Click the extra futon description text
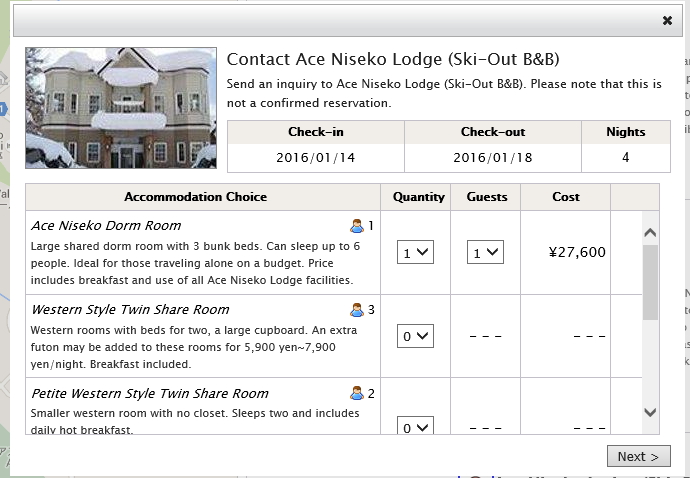 tap(194, 347)
